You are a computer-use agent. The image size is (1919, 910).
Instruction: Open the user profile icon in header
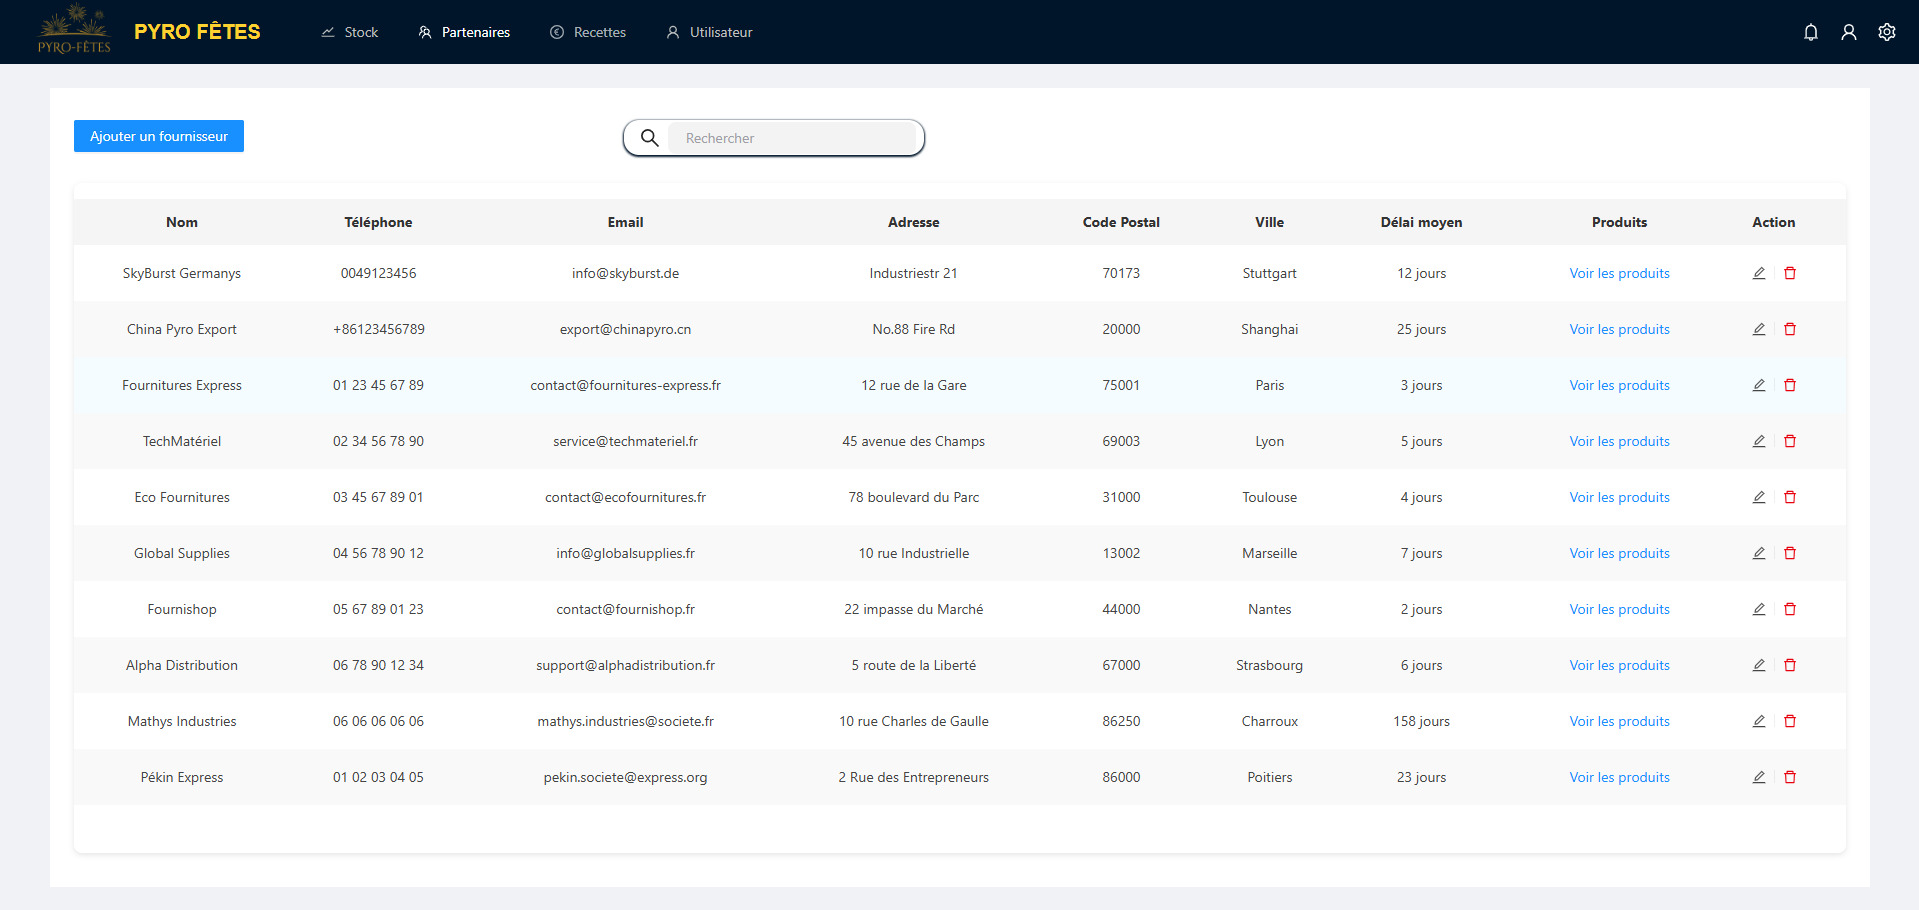(1848, 32)
